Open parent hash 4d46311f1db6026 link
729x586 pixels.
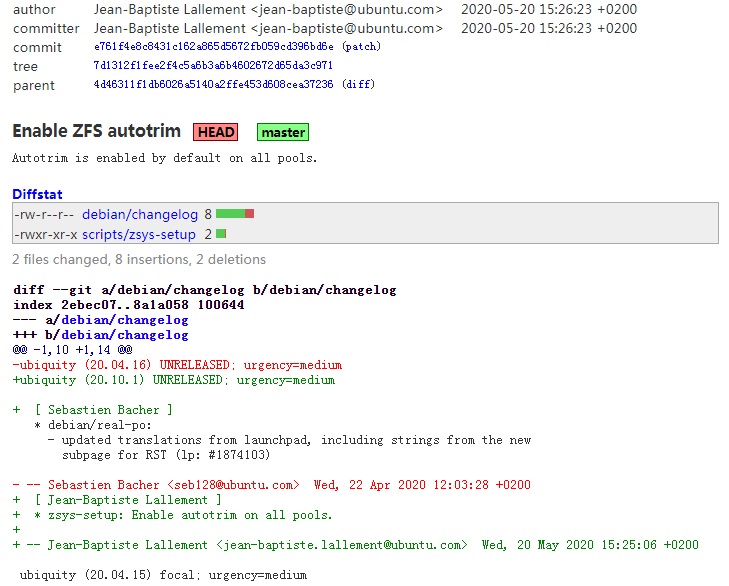pos(213,85)
